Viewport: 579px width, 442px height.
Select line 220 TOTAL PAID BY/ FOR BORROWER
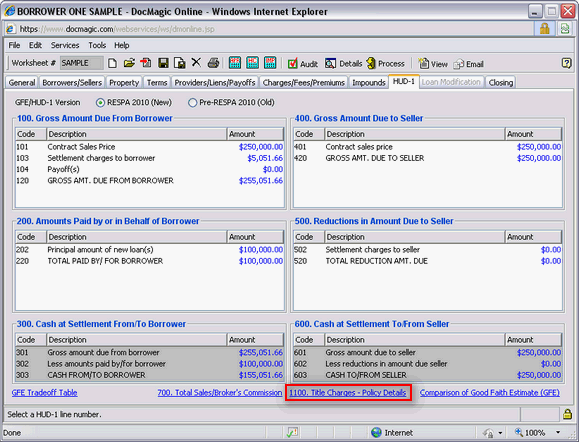[x=150, y=261]
